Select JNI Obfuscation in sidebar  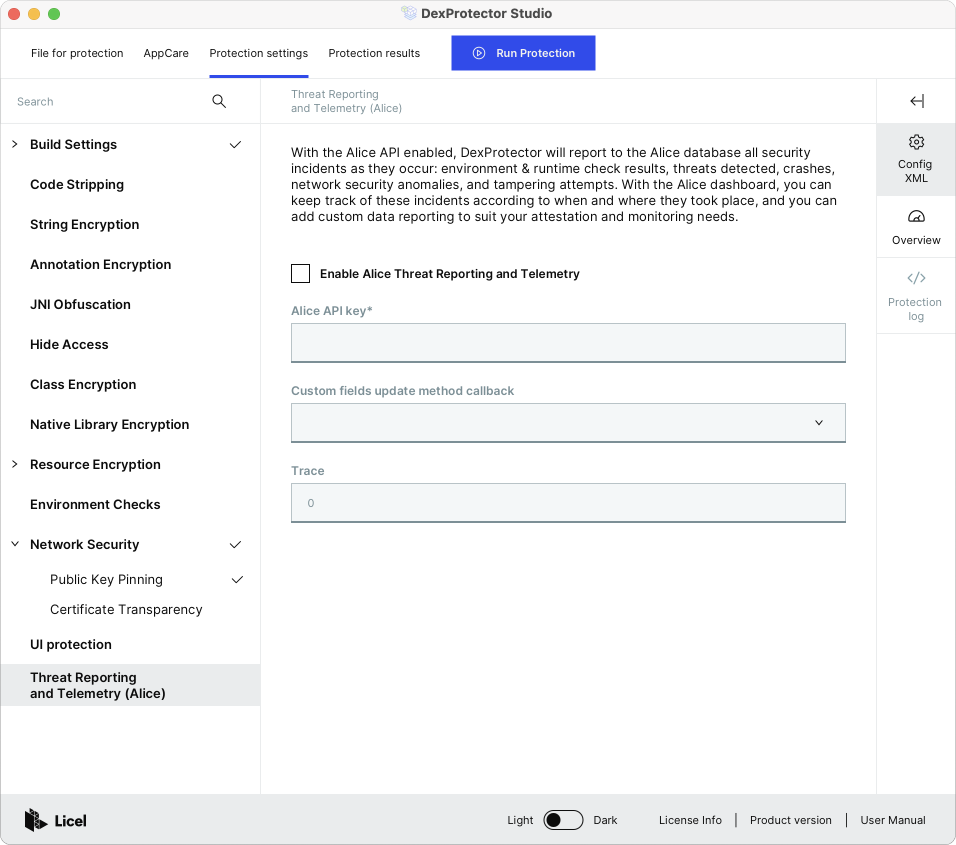(80, 304)
